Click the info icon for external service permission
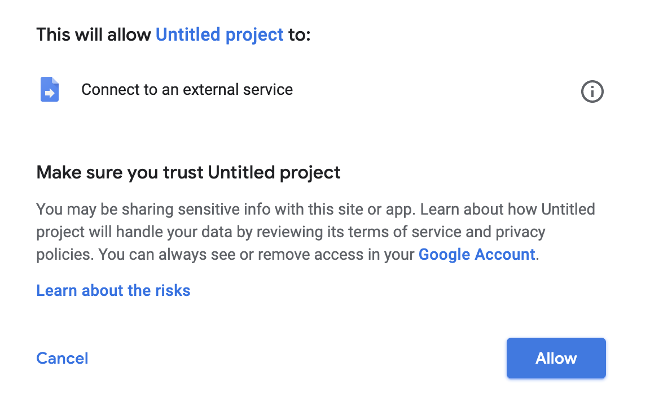The height and width of the screenshot is (410, 650). click(592, 92)
